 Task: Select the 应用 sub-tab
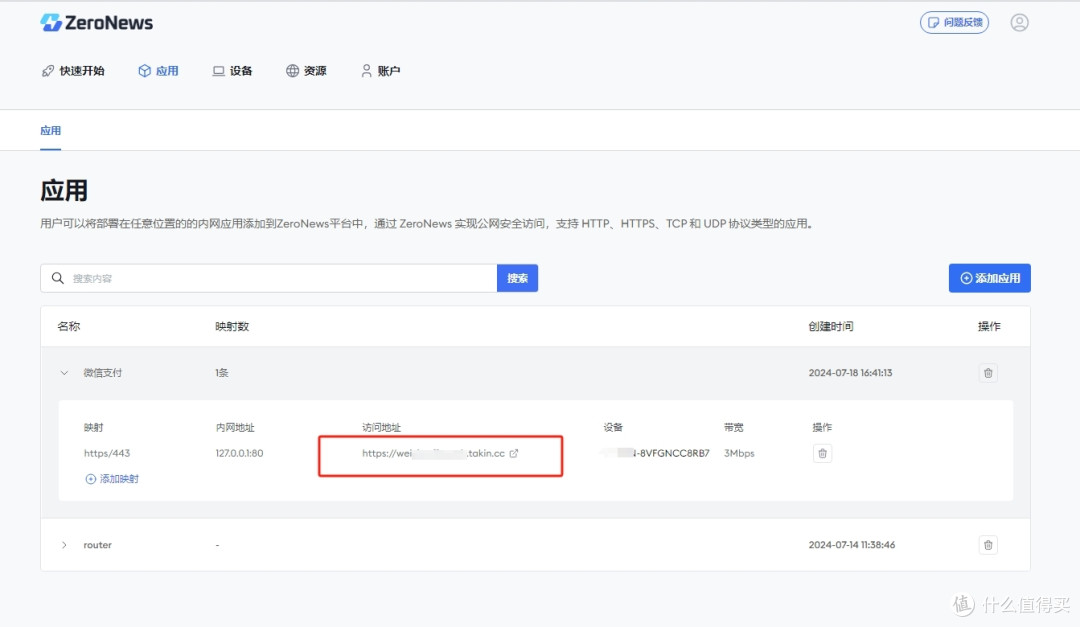tap(50, 131)
